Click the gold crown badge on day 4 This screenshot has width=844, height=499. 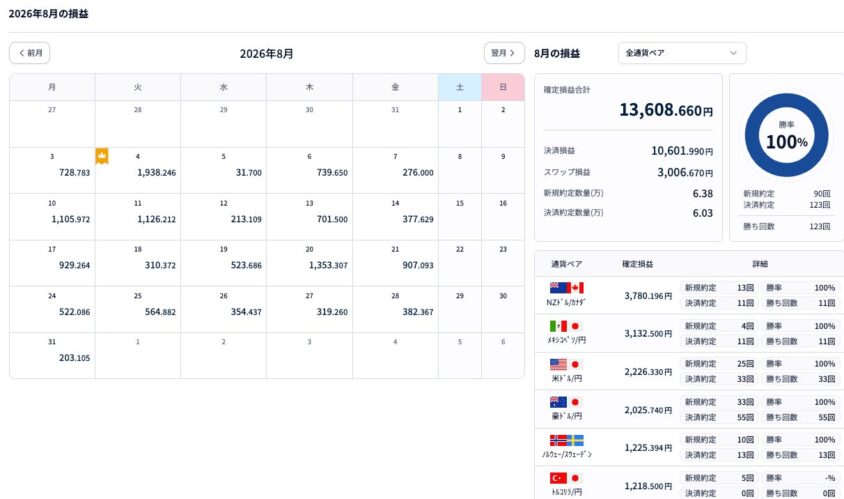point(102,156)
